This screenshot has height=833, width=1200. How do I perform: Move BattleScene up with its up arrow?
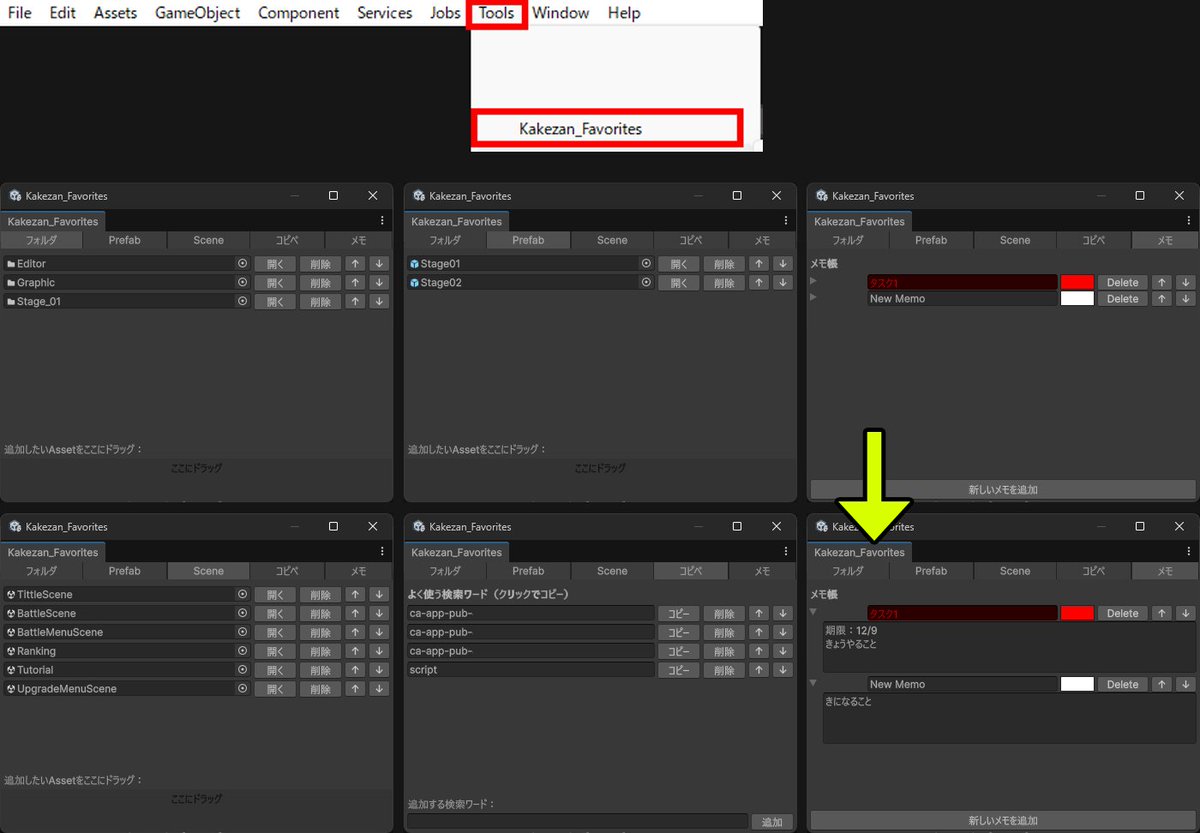point(356,613)
